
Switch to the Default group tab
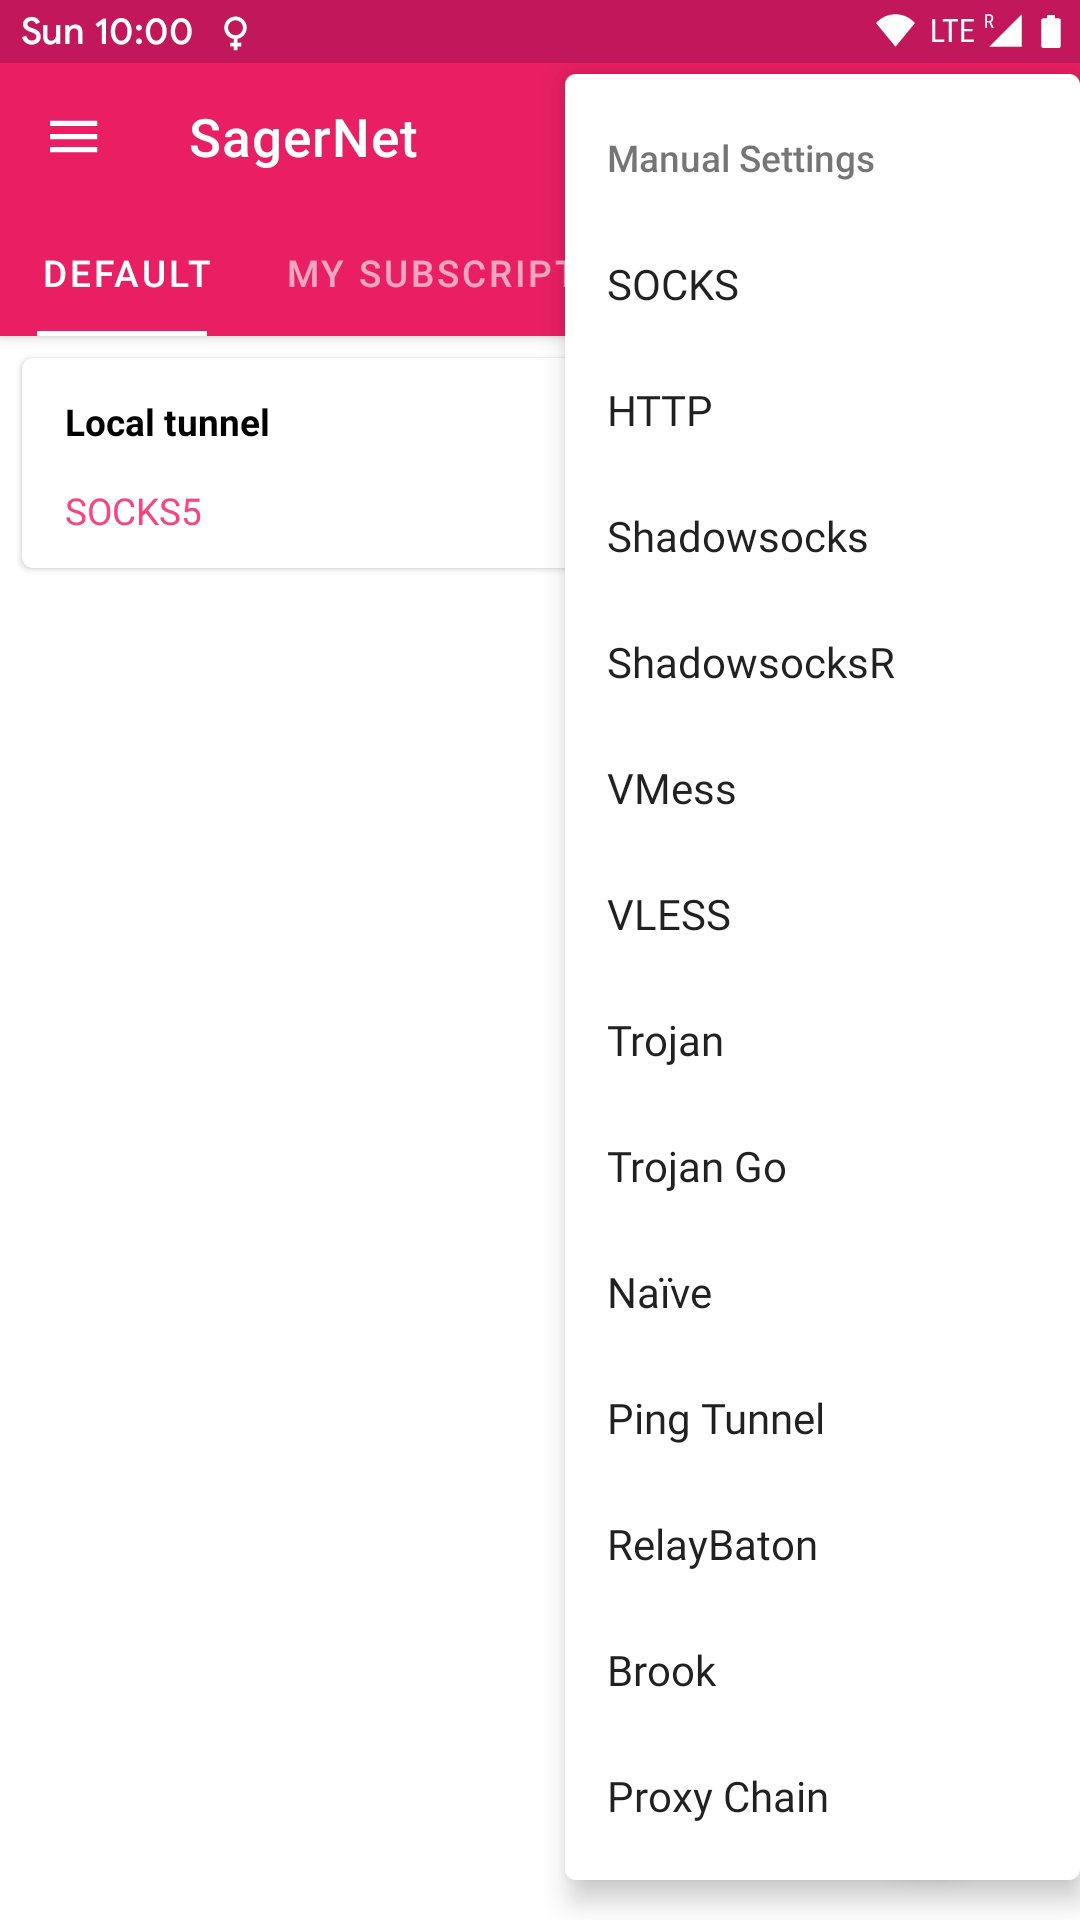[127, 274]
